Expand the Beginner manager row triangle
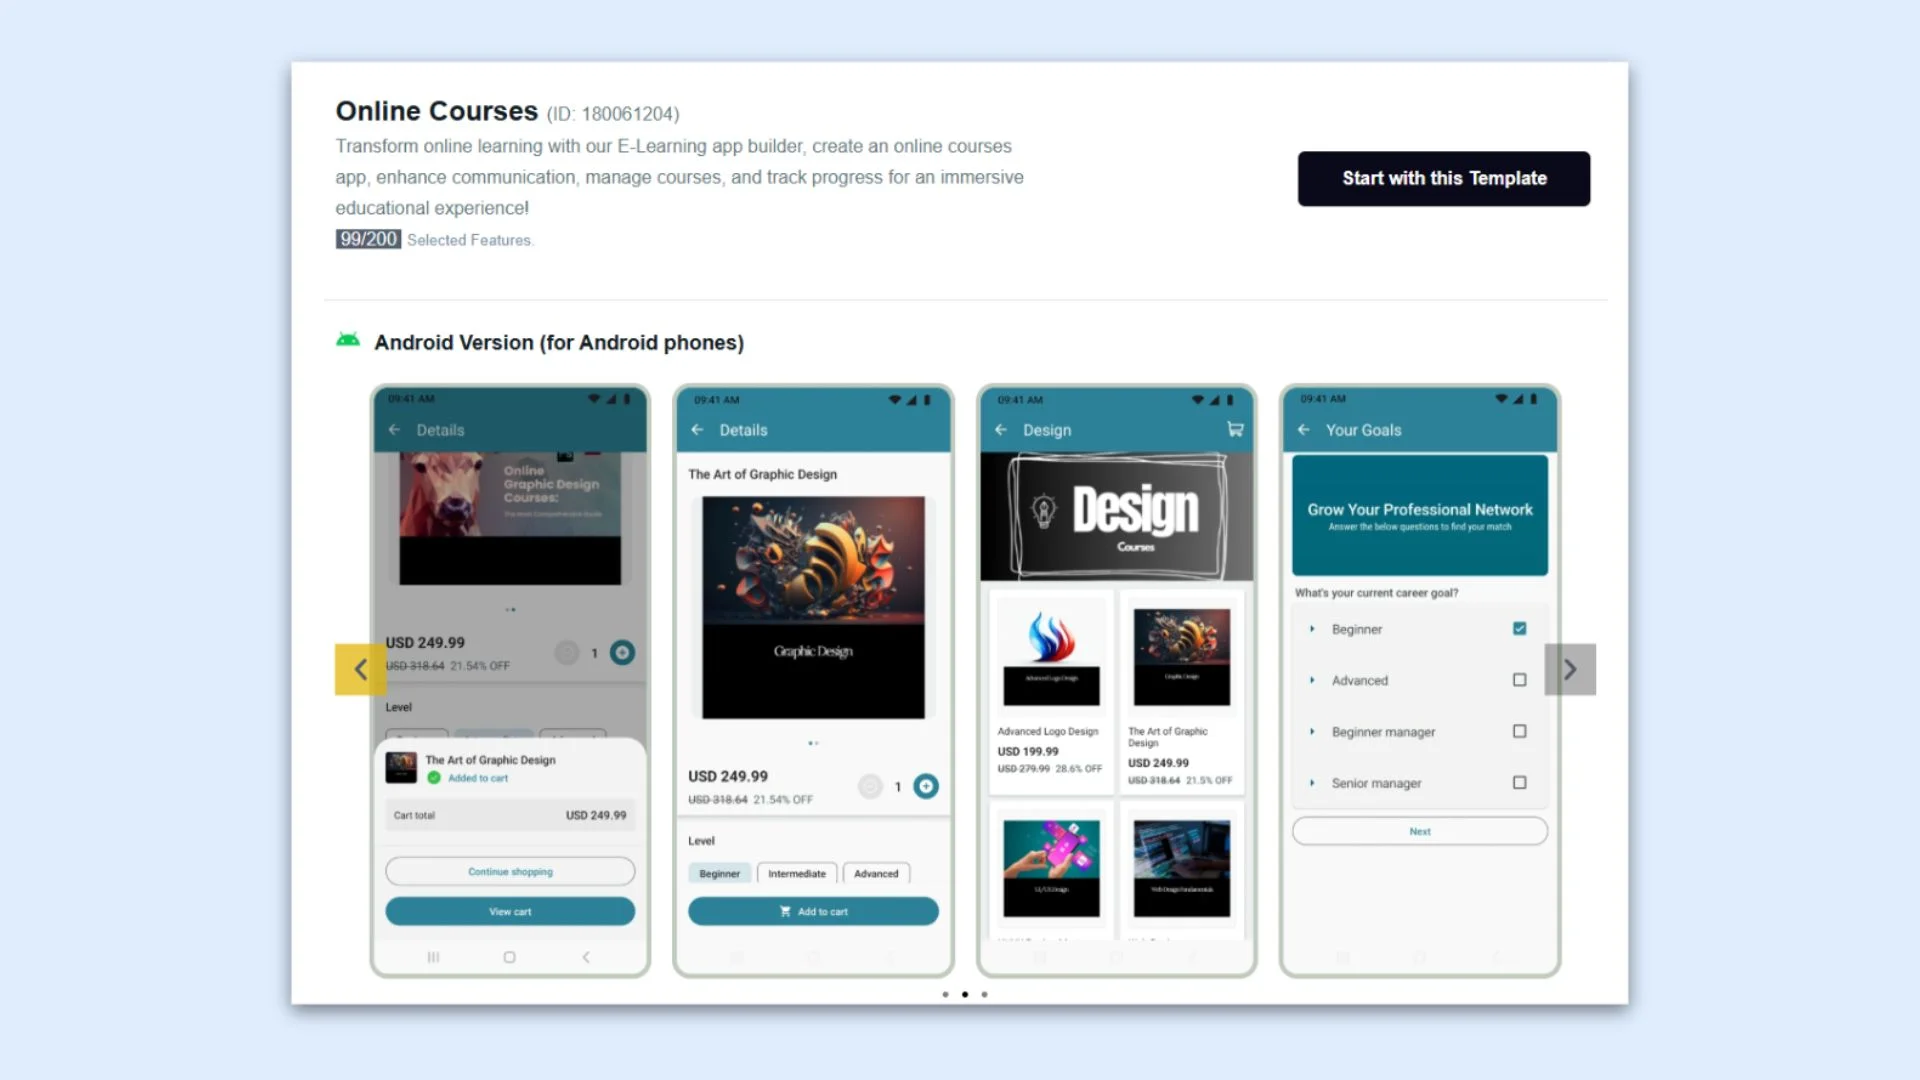 (1312, 732)
